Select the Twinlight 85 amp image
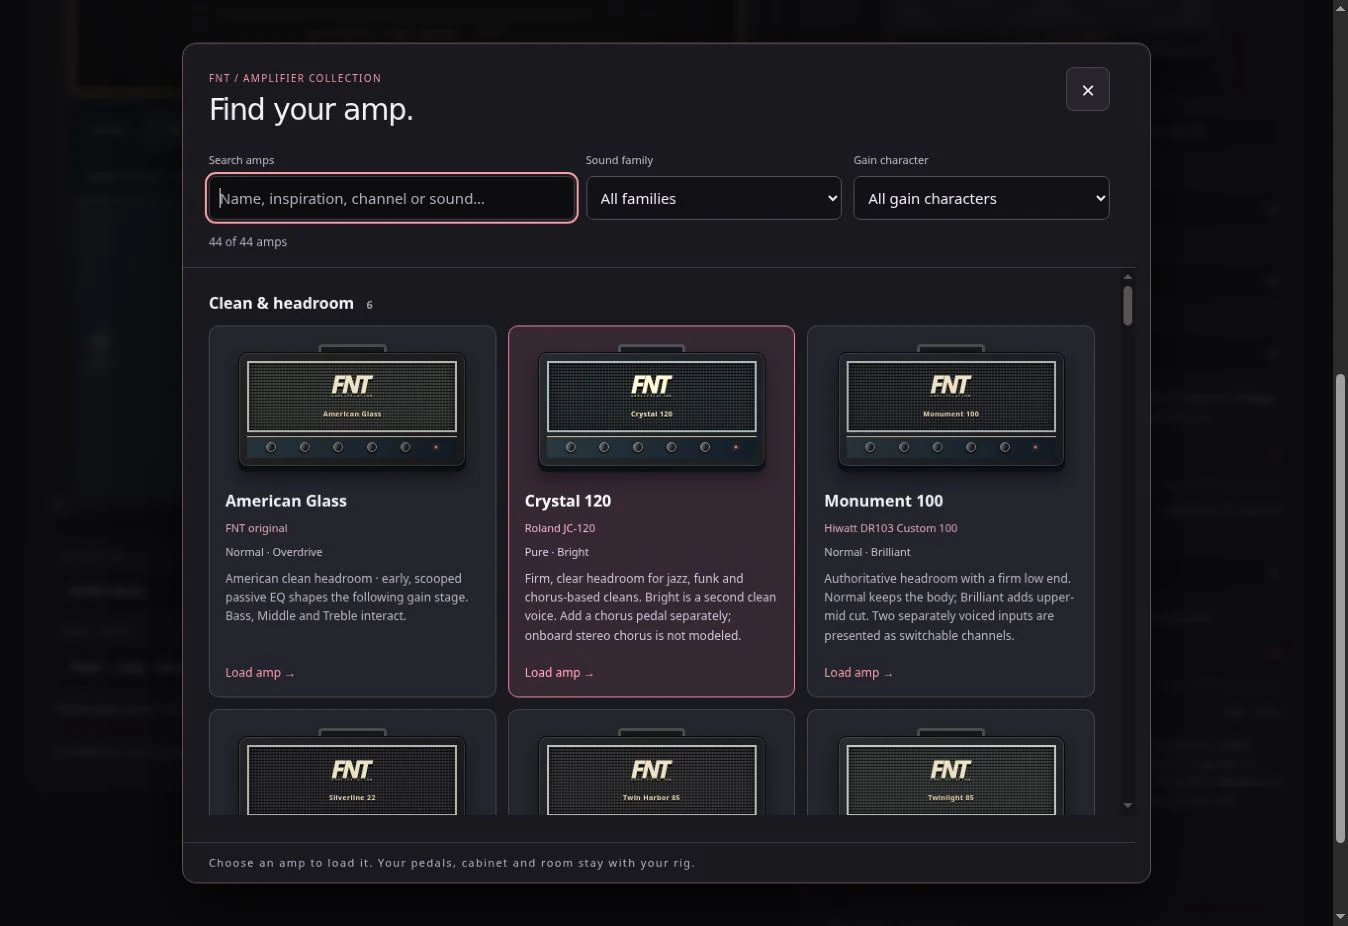 point(951,771)
